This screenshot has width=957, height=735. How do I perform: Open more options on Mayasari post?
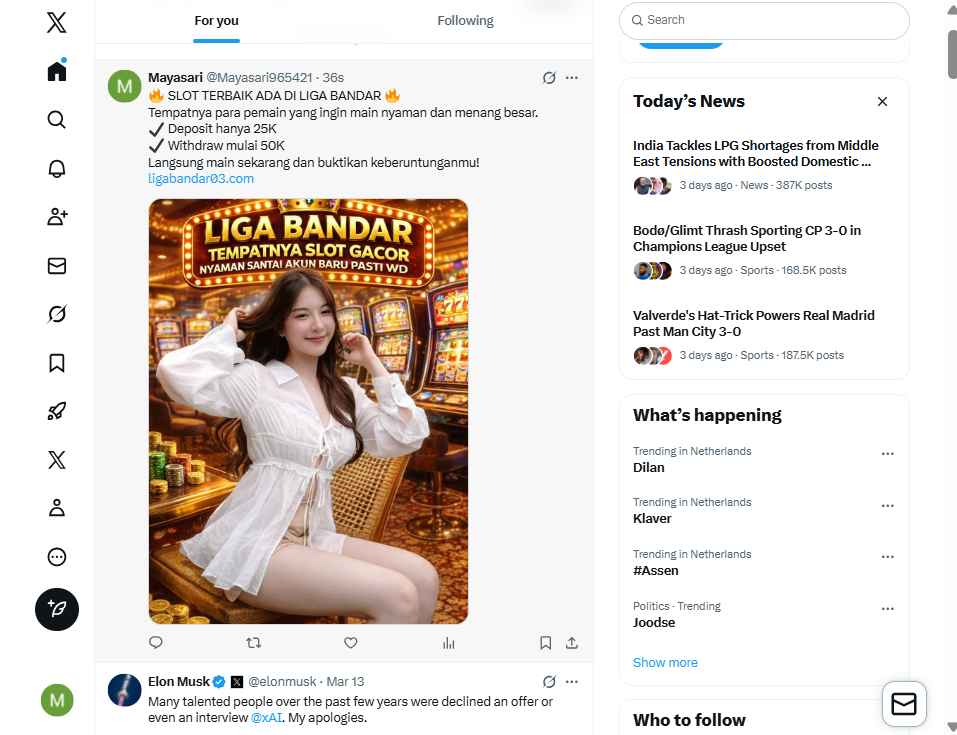click(x=572, y=78)
